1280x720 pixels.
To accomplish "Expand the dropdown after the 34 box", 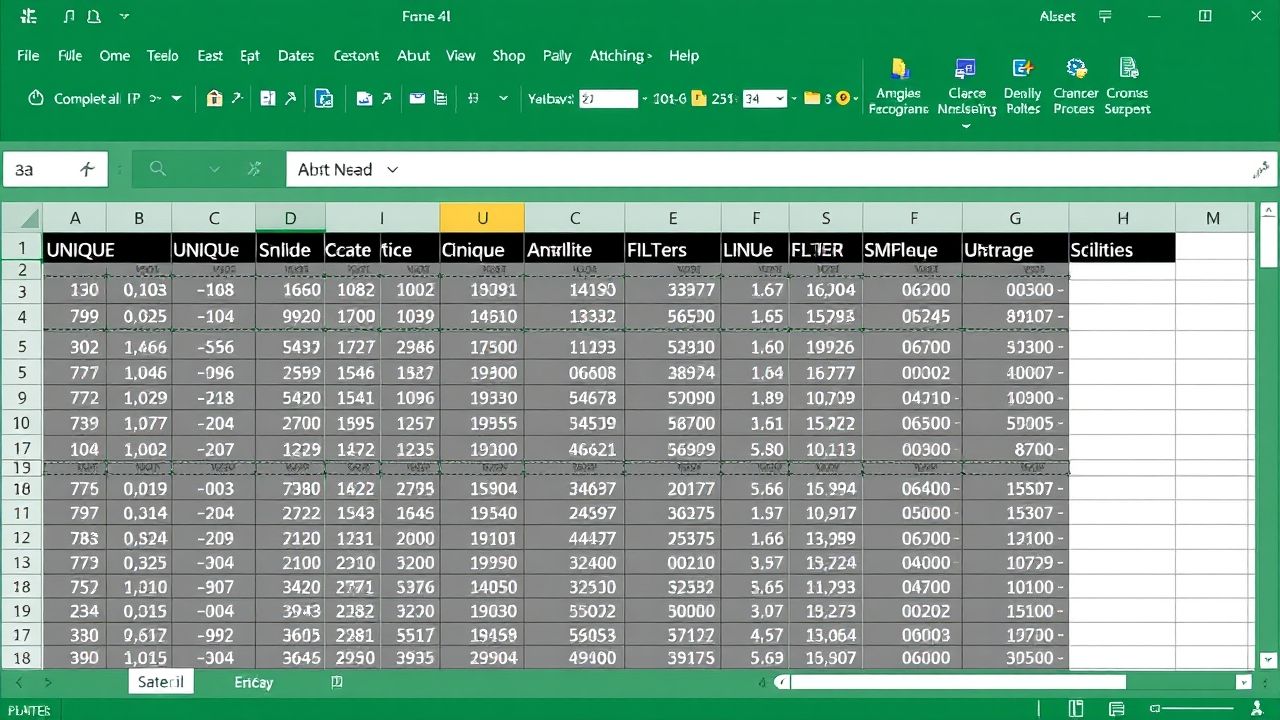I will tap(794, 99).
